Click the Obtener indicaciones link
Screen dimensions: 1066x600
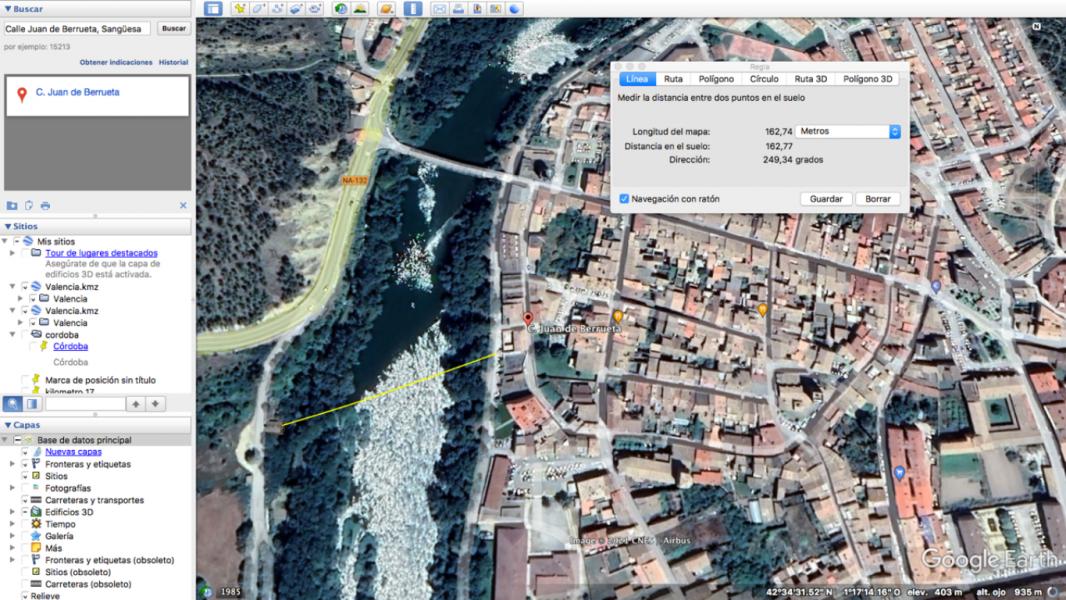pyautogui.click(x=116, y=62)
